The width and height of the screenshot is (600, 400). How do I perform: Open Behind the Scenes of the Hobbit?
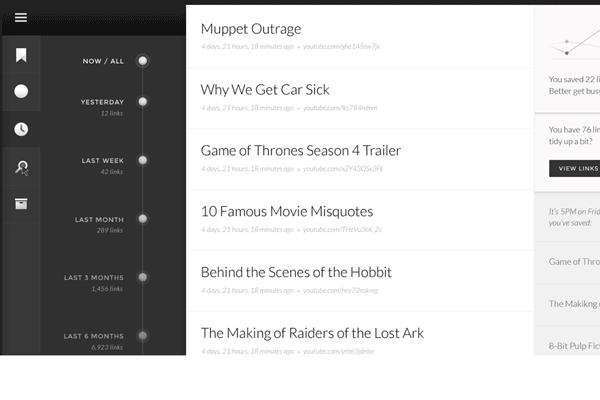pos(296,272)
